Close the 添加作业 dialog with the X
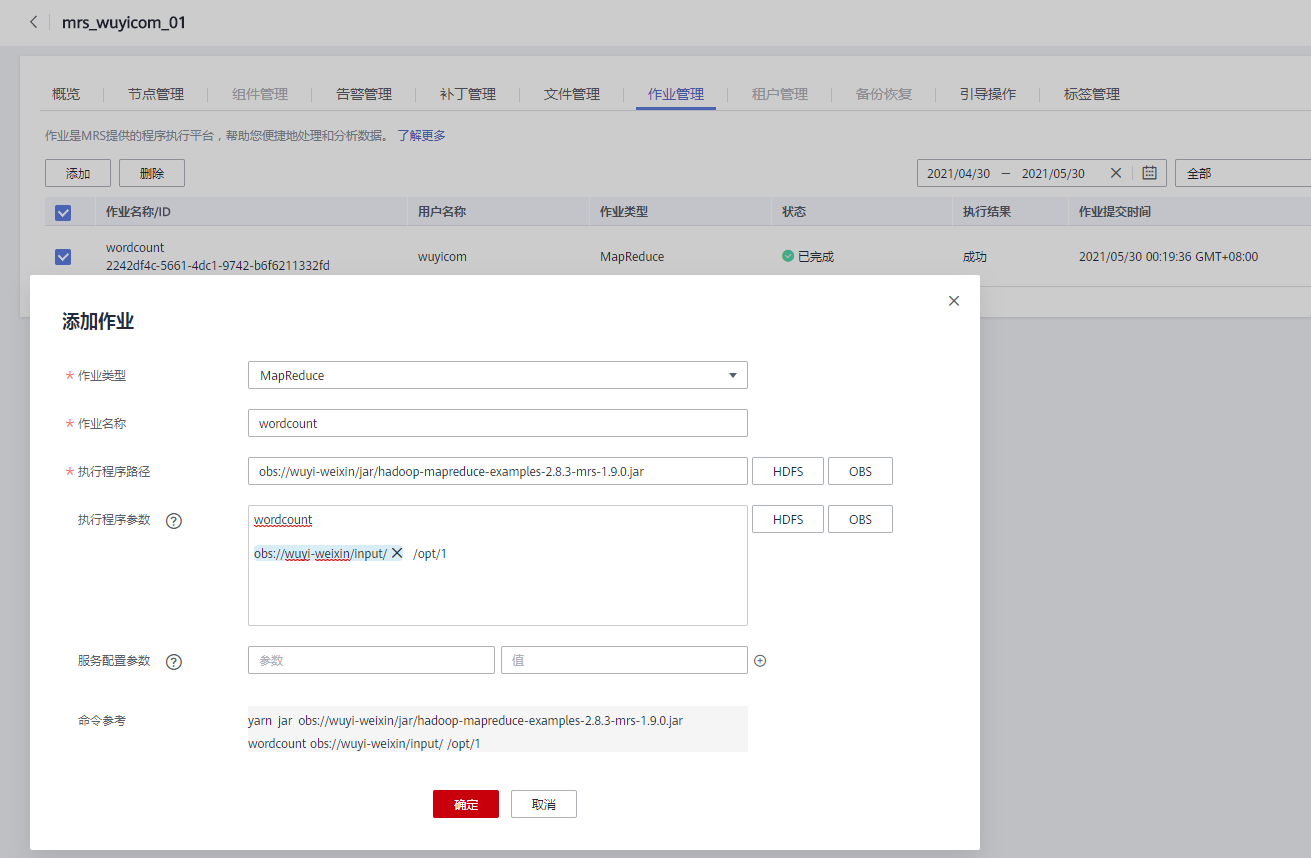Viewport: 1311px width, 858px height. (x=954, y=301)
